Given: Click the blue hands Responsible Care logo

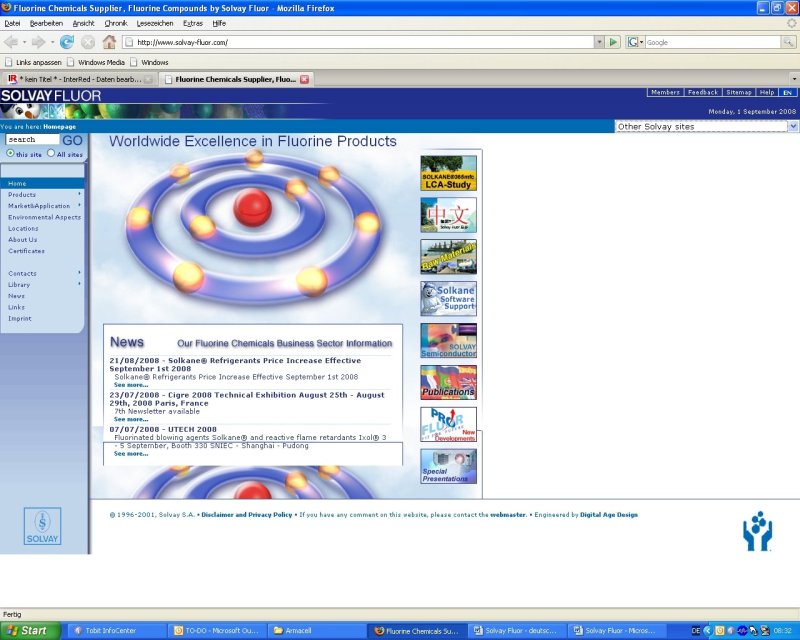Looking at the screenshot, I should (758, 531).
